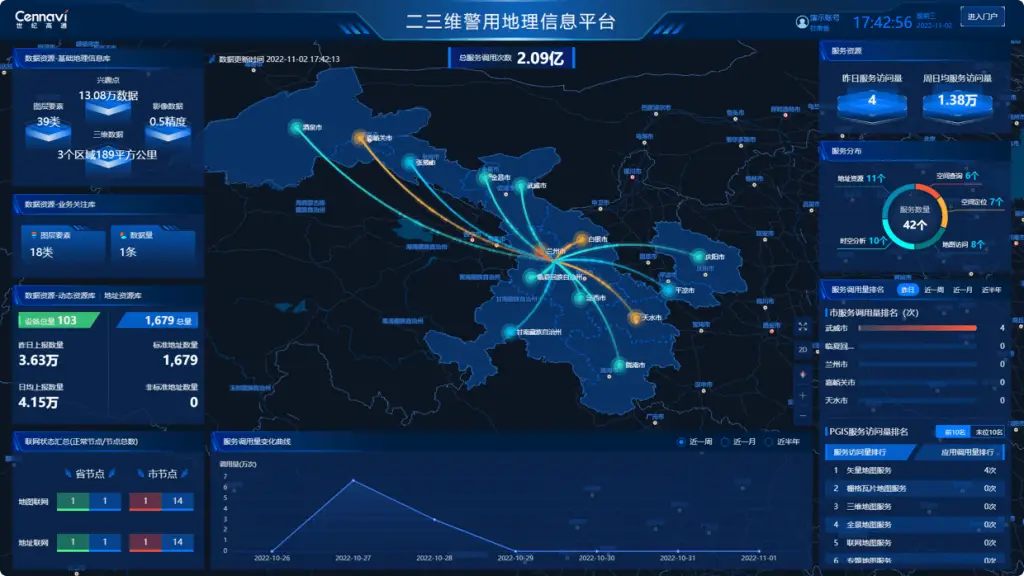The height and width of the screenshot is (576, 1024).
Task: Click the user account avatar icon
Action: 801,21
